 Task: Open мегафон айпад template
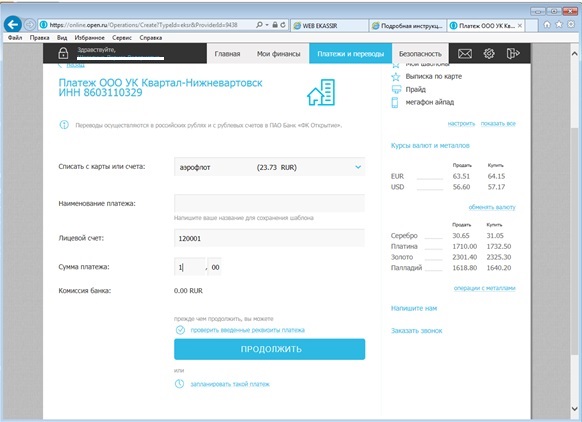[x=429, y=102]
